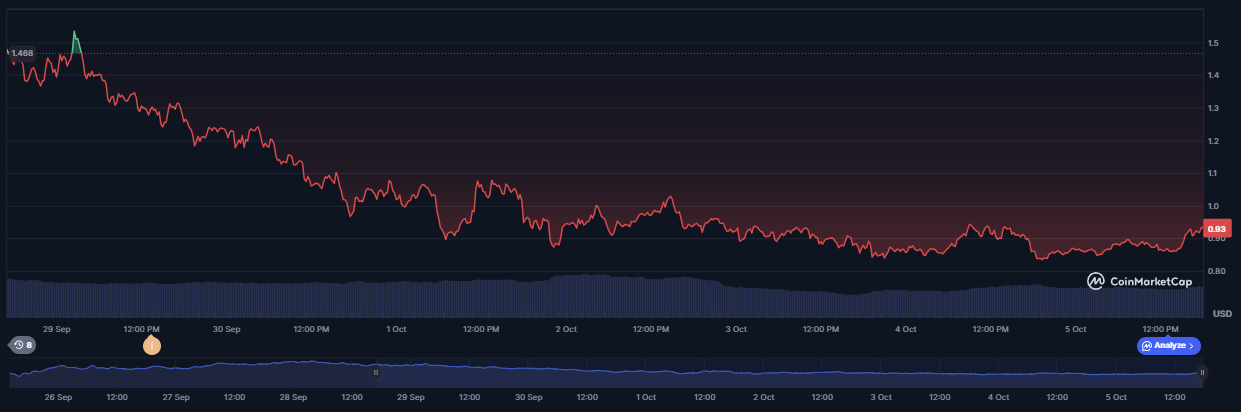Image resolution: width=1241 pixels, height=412 pixels.
Task: Click the logo icon inside Analyze button
Action: (1147, 345)
